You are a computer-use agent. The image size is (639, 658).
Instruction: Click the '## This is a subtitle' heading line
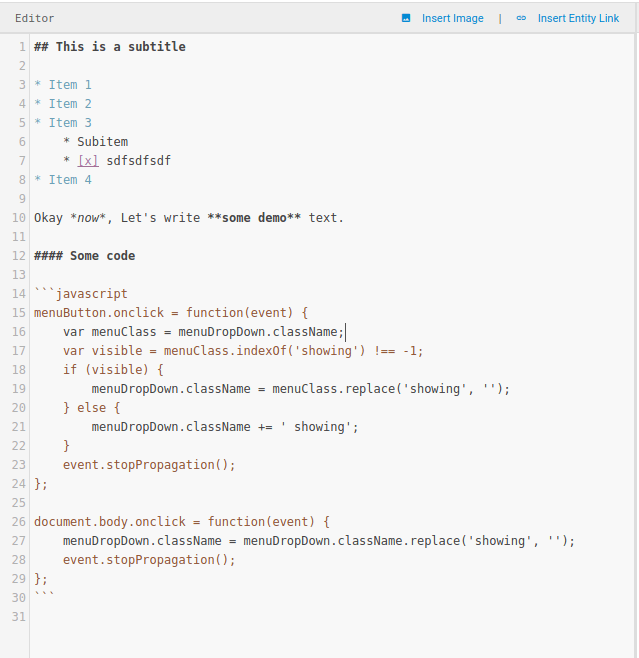110,47
